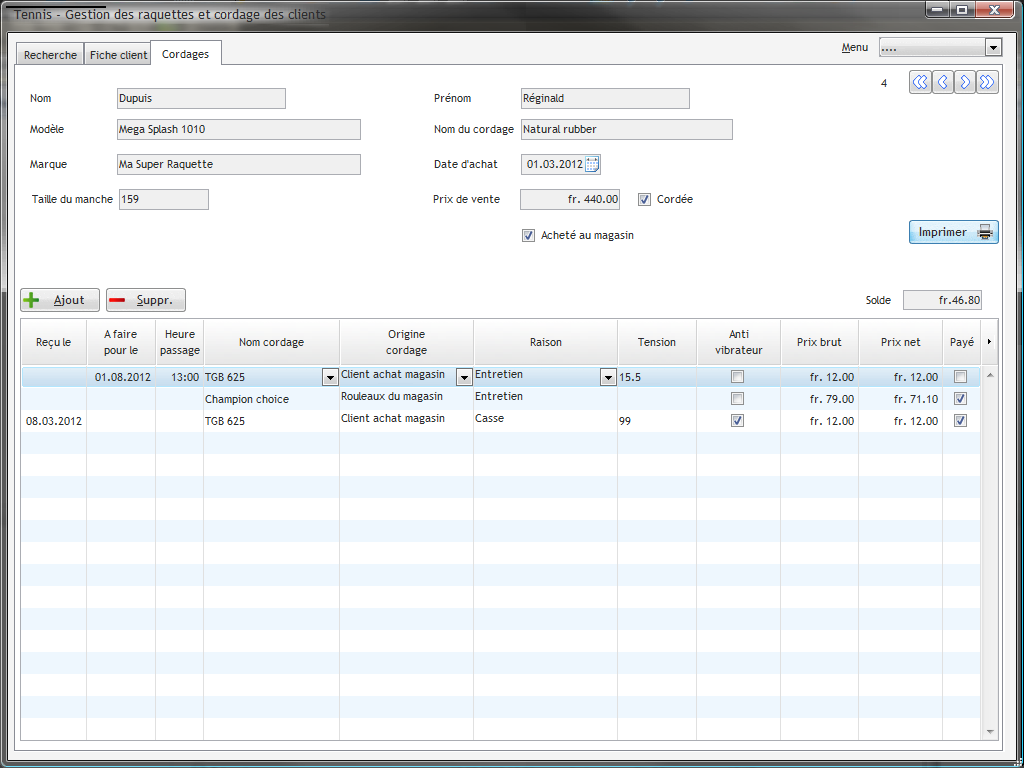Go to the previous record
The width and height of the screenshot is (1024, 768).
coord(942,82)
